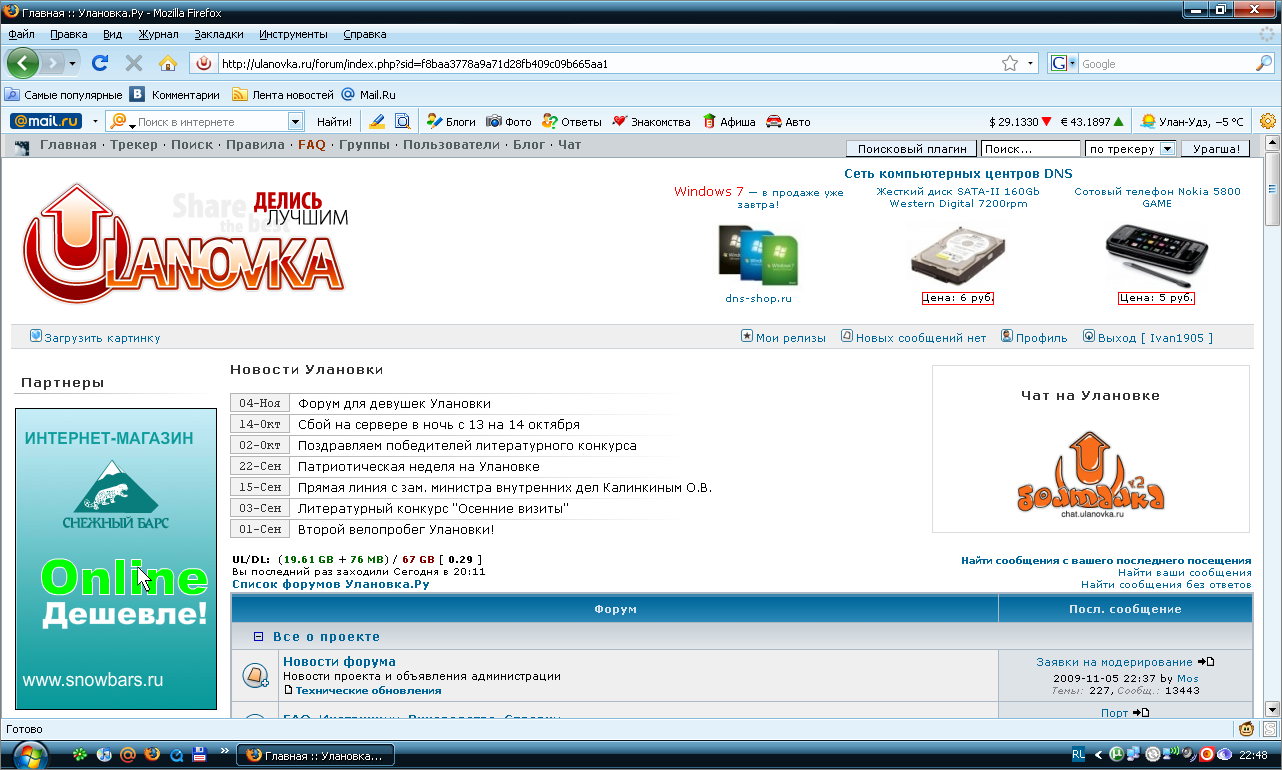Click the Поисковый плагин button
1282x770 pixels.
pos(911,149)
